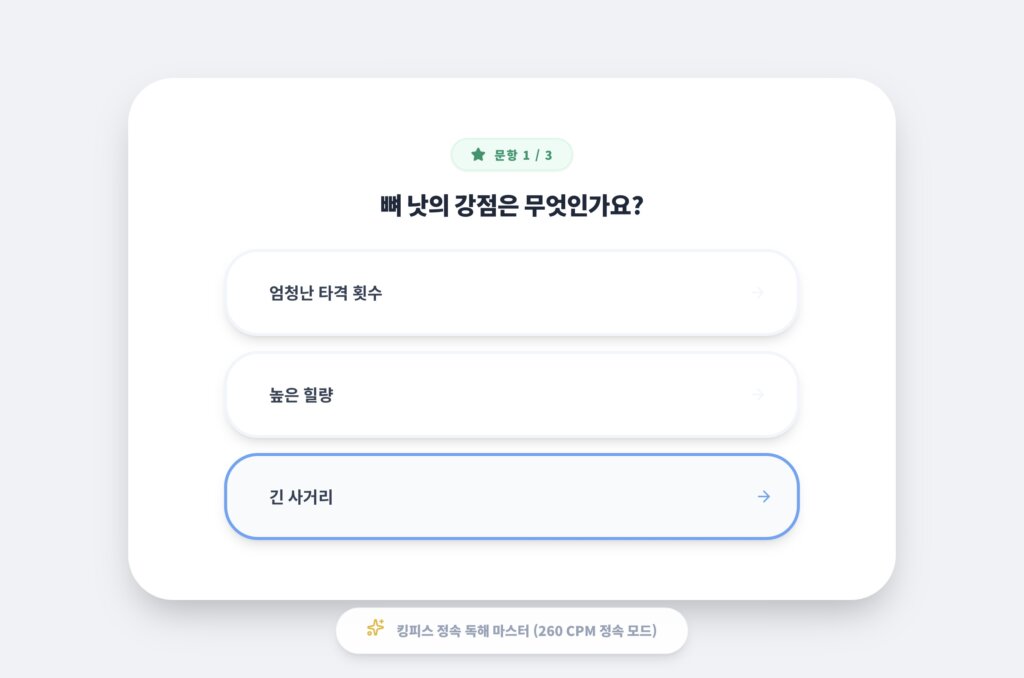Image resolution: width=1024 pixels, height=678 pixels.
Task: Click the star icon in the question badge
Action: (x=478, y=155)
